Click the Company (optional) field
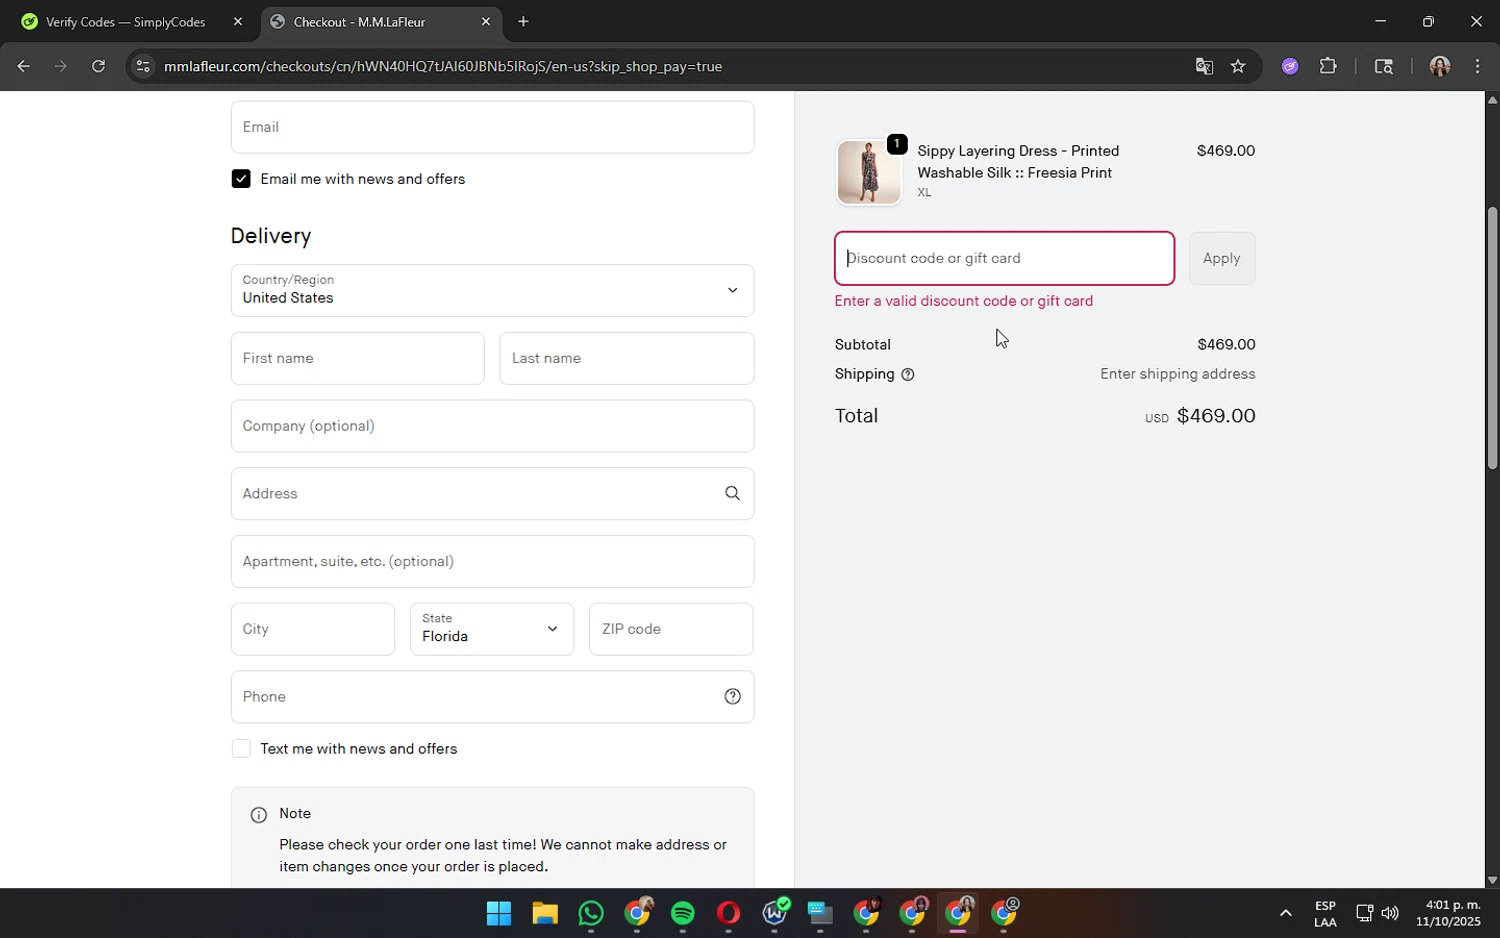The image size is (1500, 938). tap(492, 426)
